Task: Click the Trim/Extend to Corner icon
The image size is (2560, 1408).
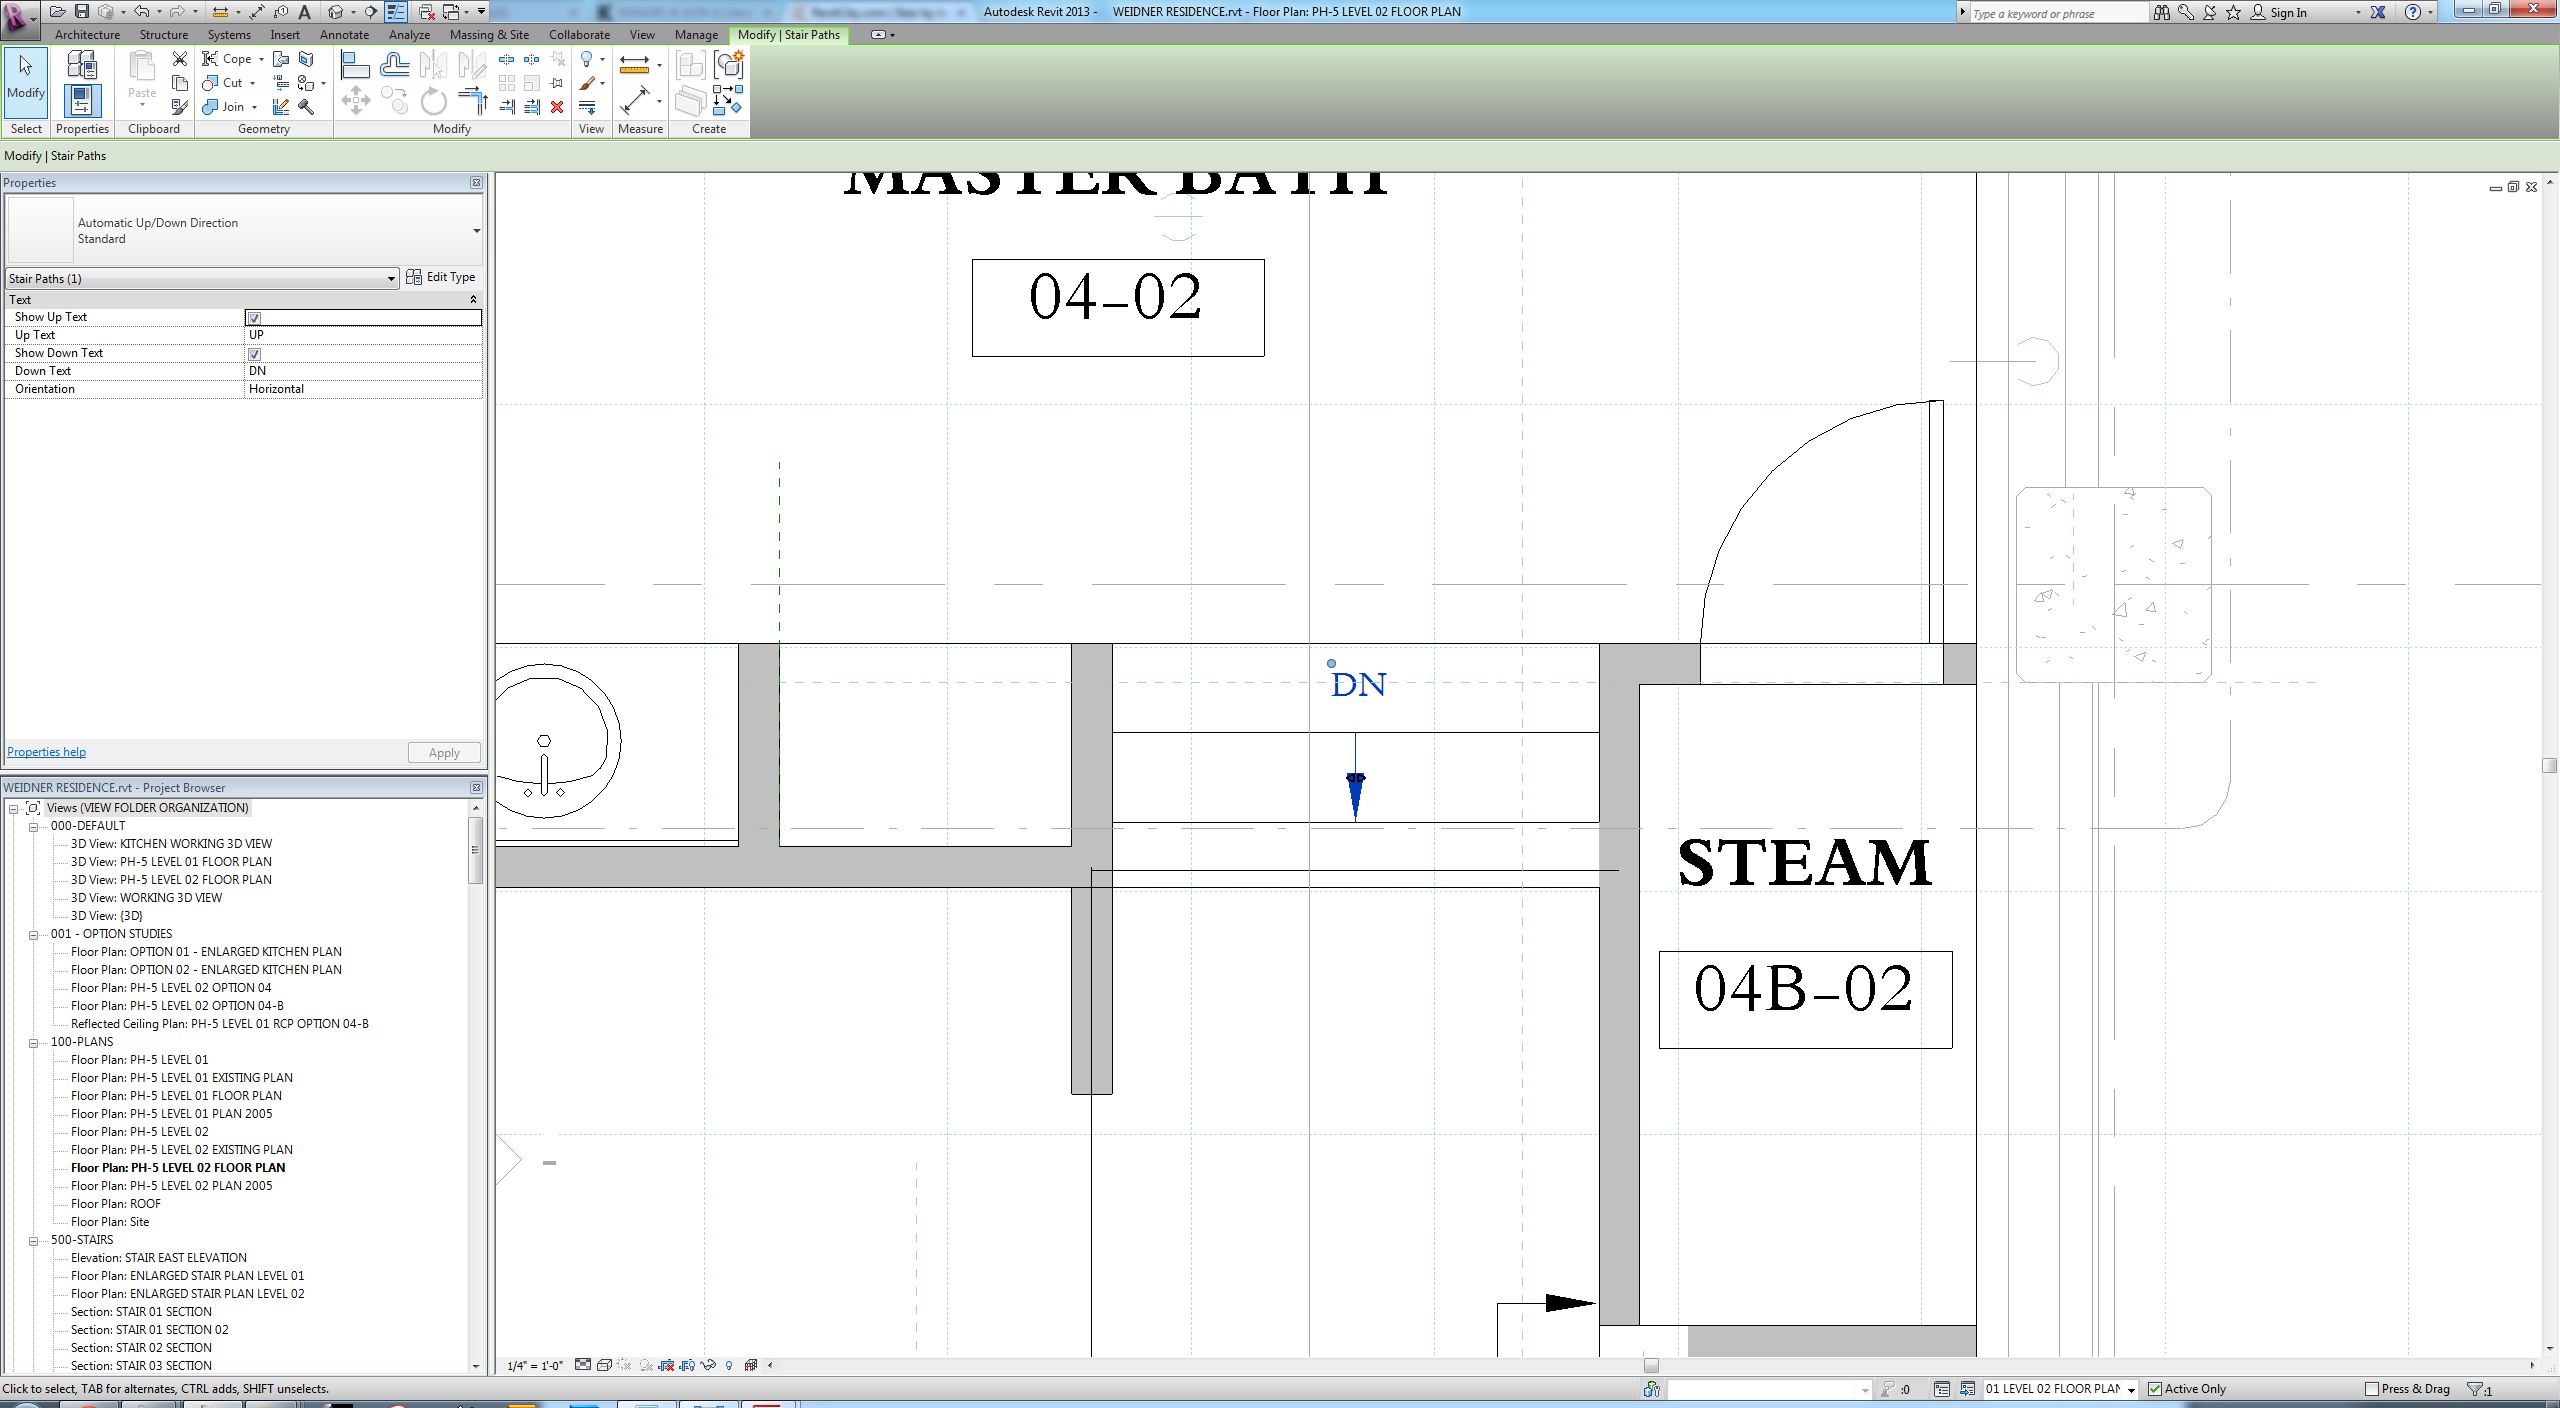Action: coord(472,99)
